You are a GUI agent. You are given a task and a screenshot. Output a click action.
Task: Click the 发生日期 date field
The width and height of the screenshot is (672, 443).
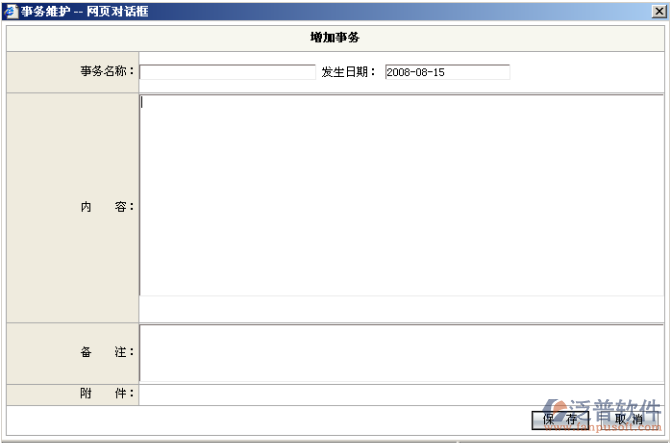point(447,72)
